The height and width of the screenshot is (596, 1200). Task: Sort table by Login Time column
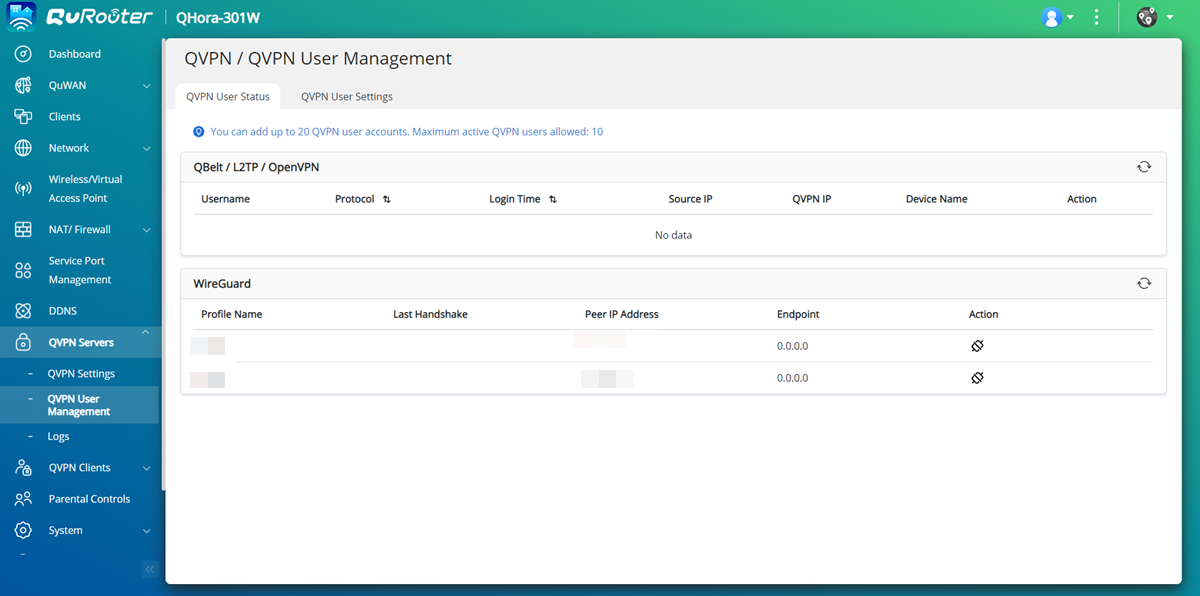553,200
